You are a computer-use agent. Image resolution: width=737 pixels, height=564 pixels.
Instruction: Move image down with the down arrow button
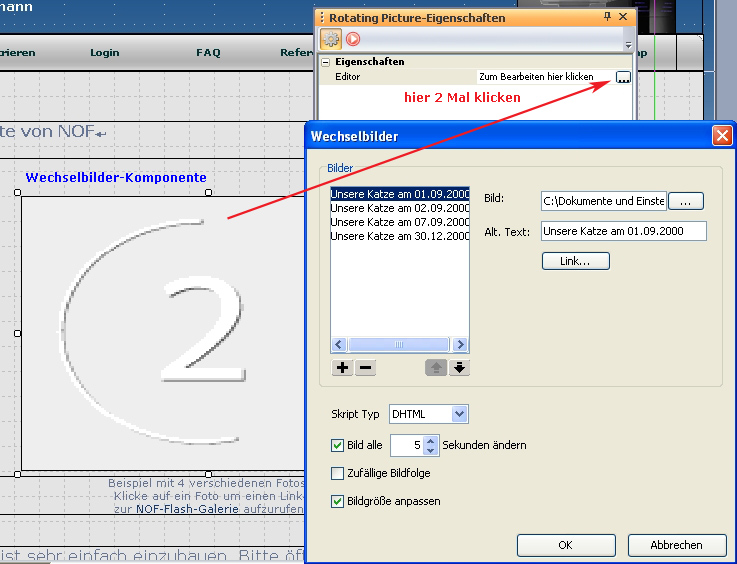coord(459,367)
